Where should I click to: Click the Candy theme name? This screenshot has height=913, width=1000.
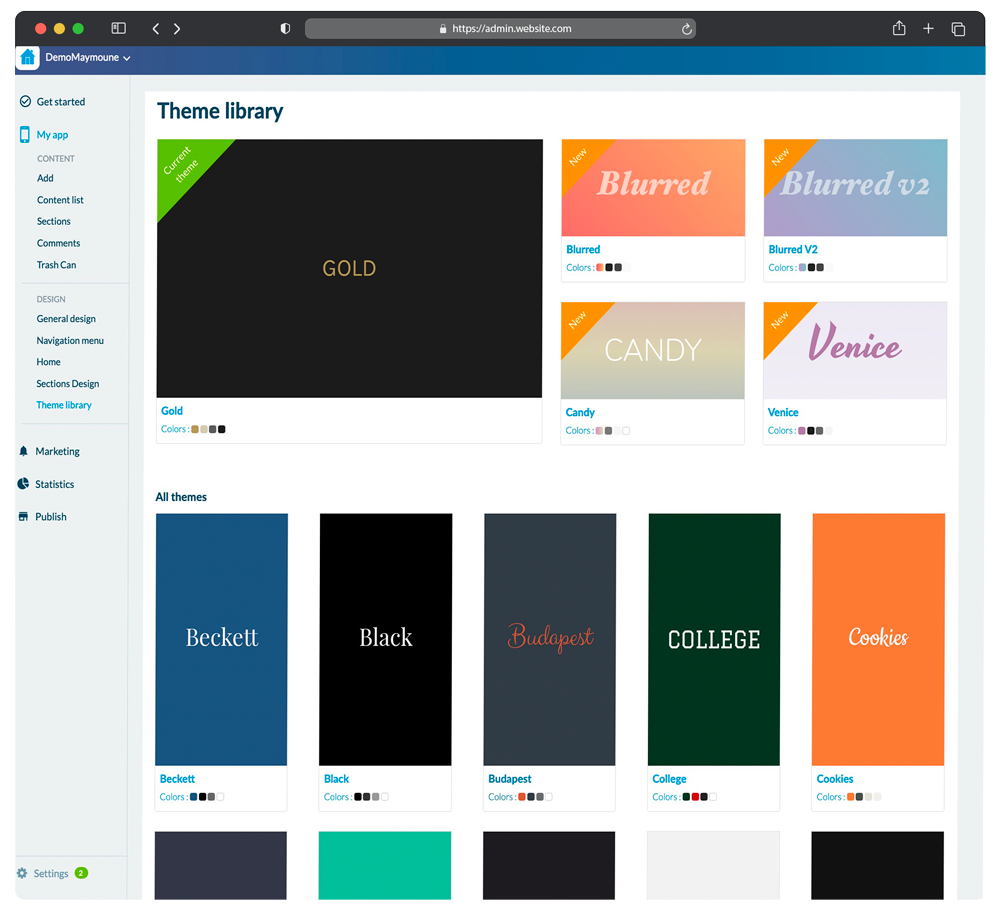[580, 413]
